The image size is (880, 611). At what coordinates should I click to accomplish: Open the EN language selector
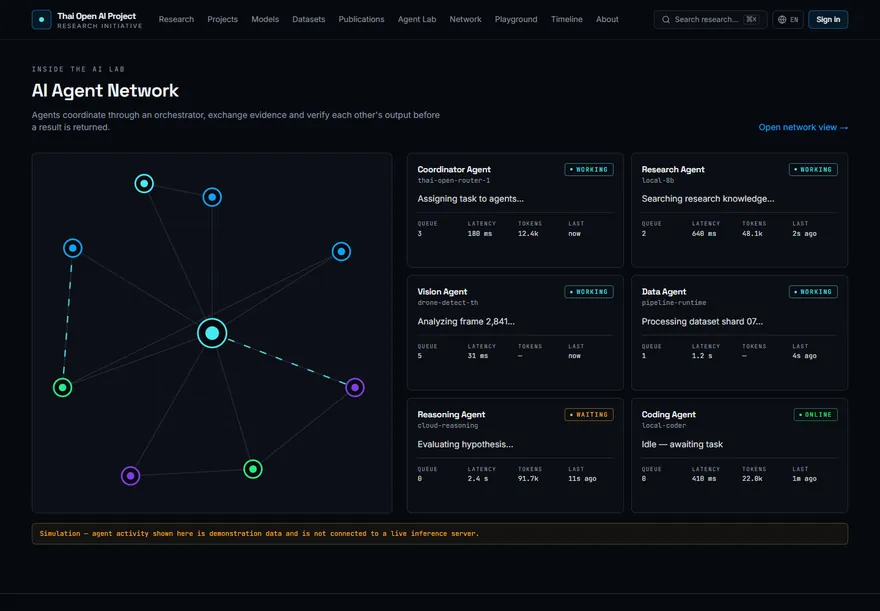click(x=788, y=20)
